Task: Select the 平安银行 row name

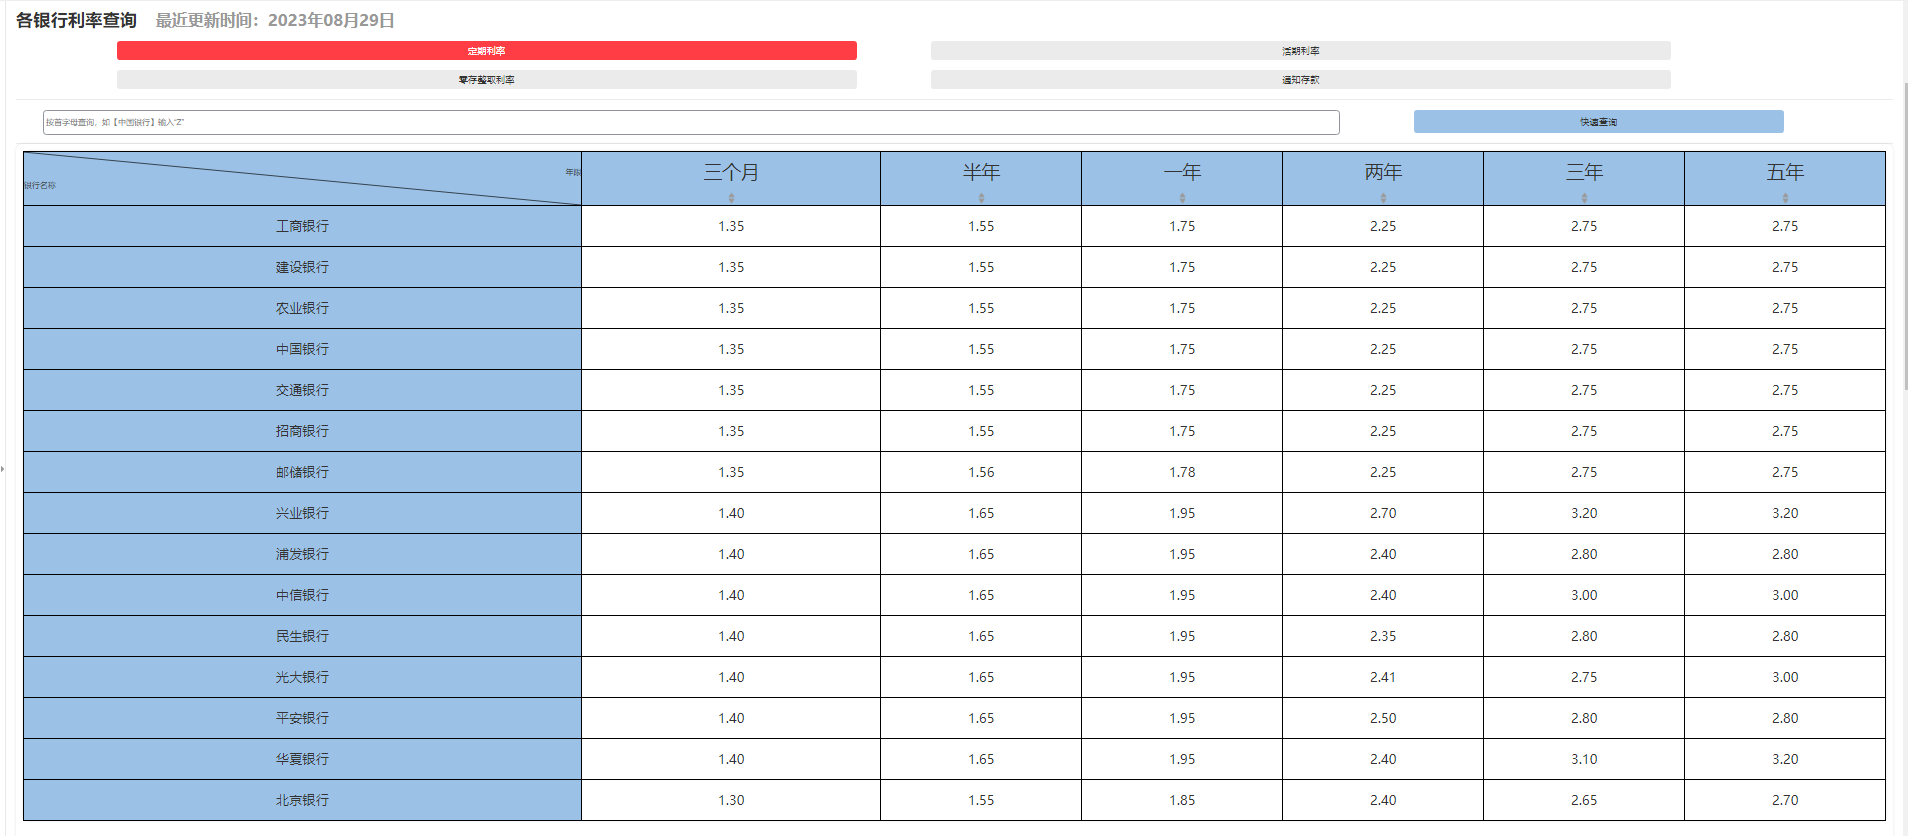Action: tap(302, 718)
